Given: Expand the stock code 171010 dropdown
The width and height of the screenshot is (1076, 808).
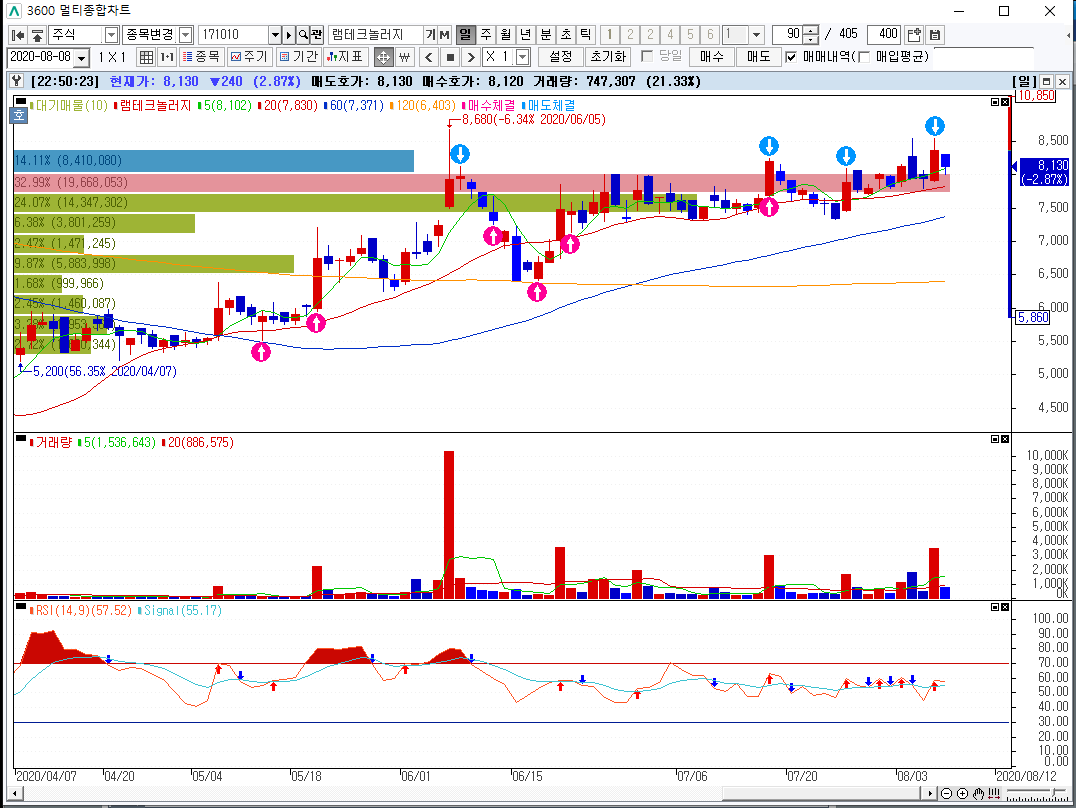Looking at the screenshot, I should [x=275, y=34].
